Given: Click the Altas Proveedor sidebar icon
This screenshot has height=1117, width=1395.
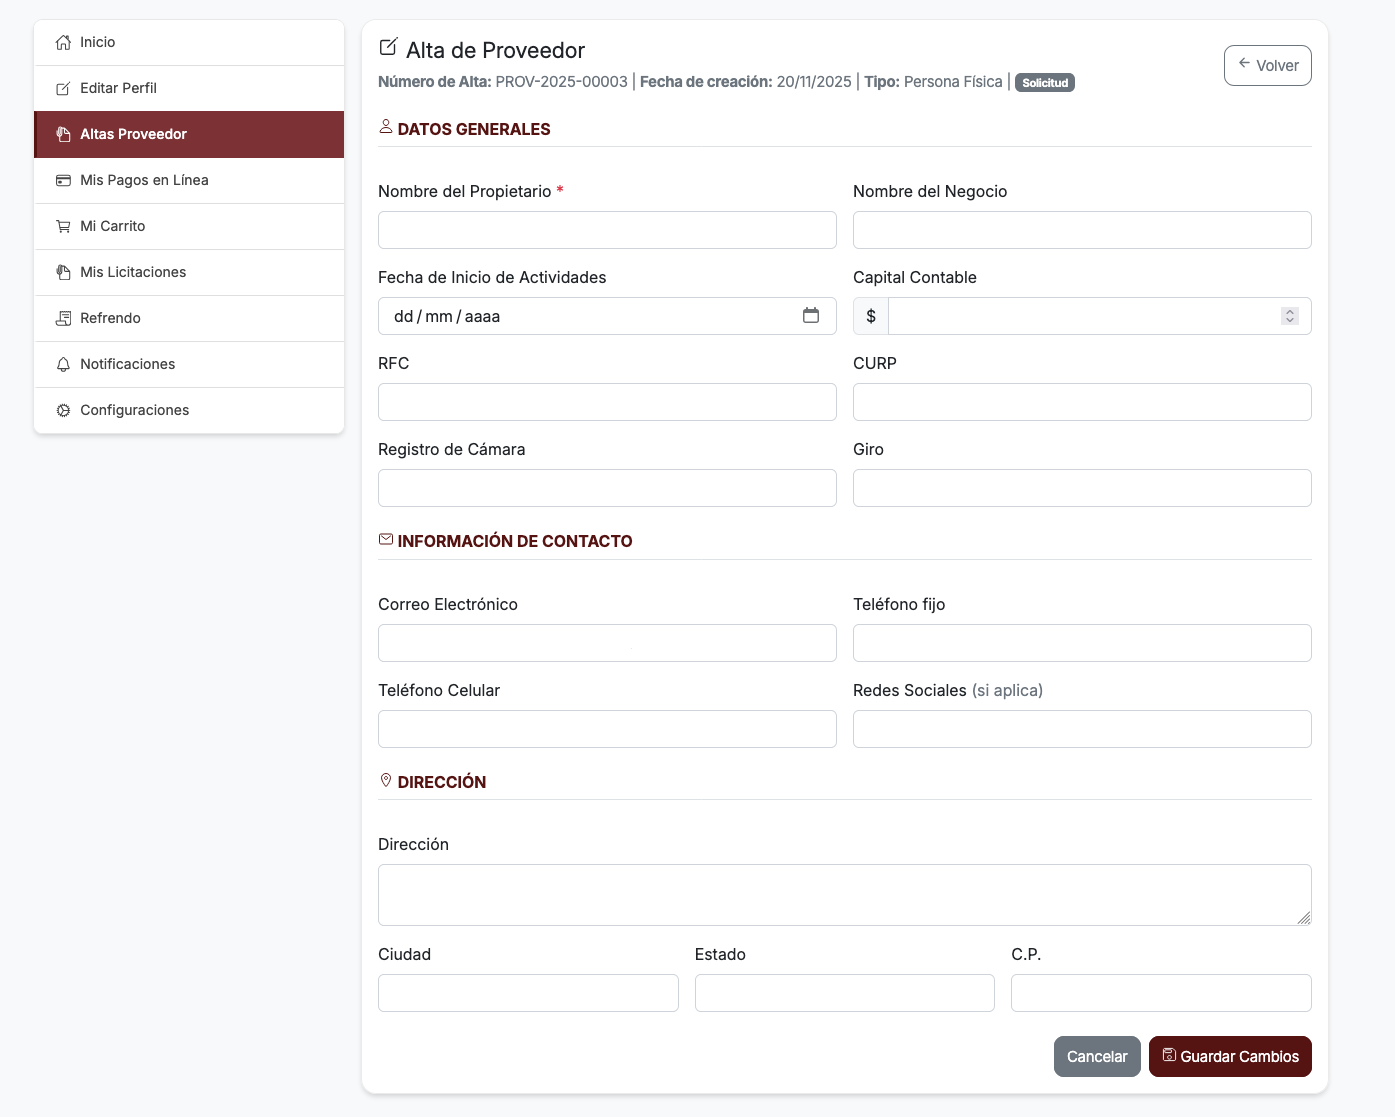Looking at the screenshot, I should [63, 134].
